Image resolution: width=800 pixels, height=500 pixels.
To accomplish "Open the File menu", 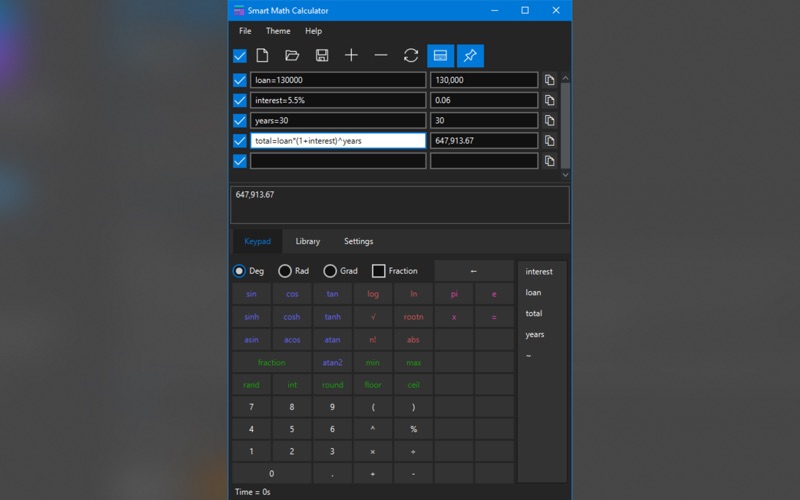I will click(245, 31).
